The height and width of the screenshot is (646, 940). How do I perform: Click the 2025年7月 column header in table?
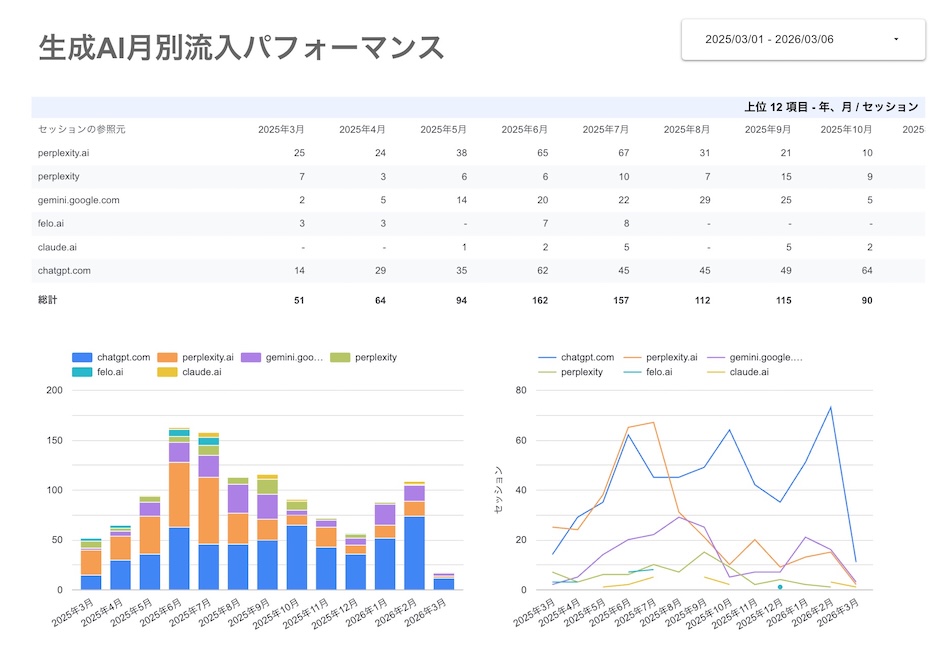pyautogui.click(x=605, y=129)
